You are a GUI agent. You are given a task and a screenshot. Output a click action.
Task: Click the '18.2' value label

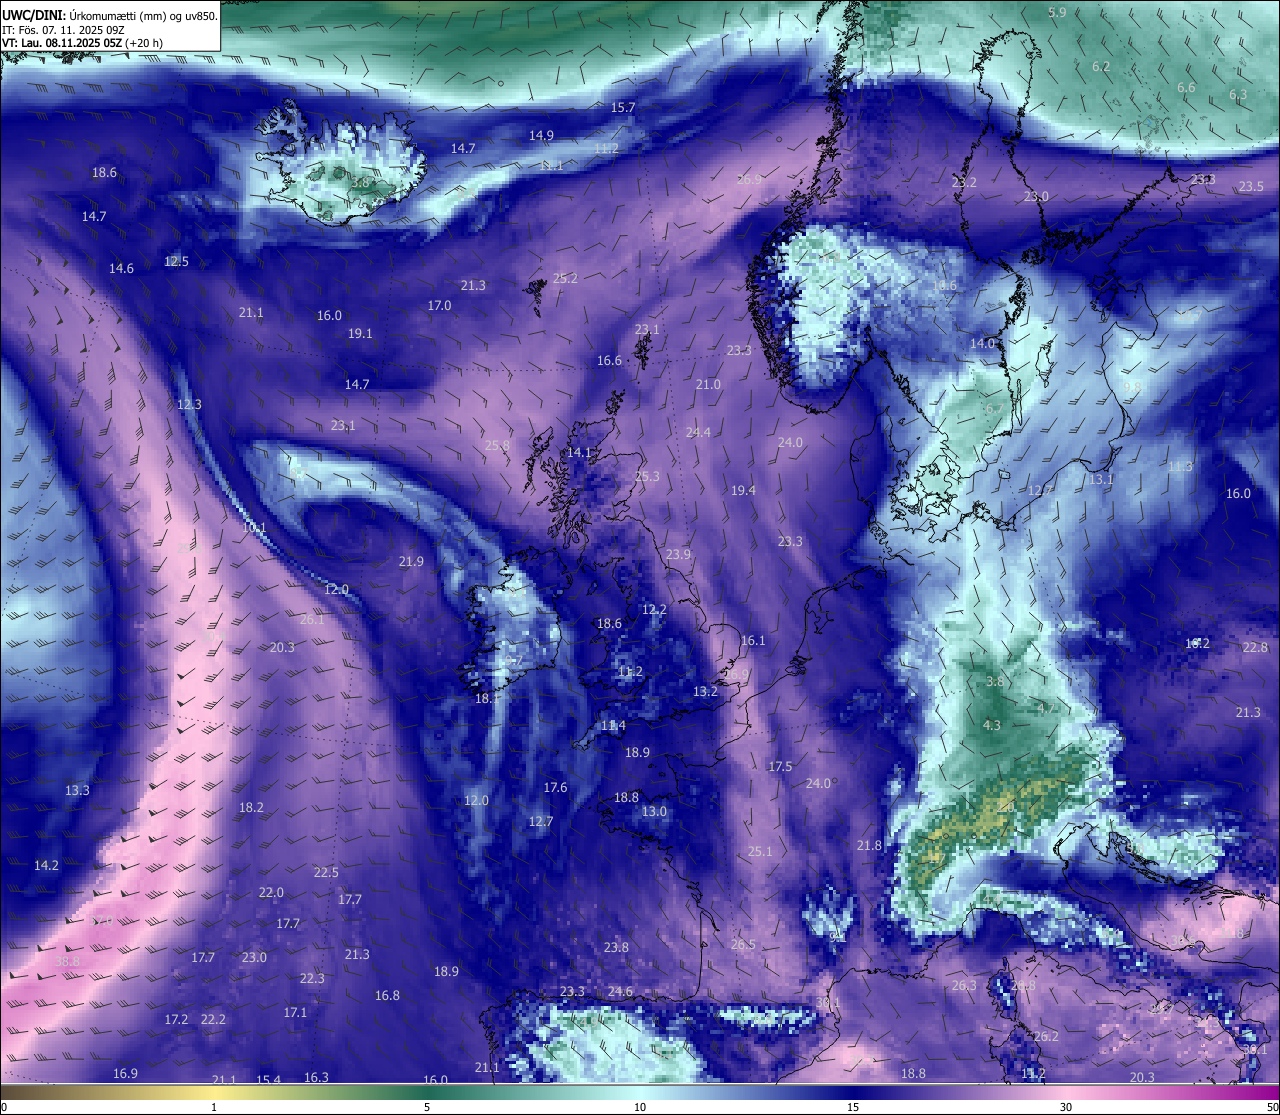(x=251, y=807)
